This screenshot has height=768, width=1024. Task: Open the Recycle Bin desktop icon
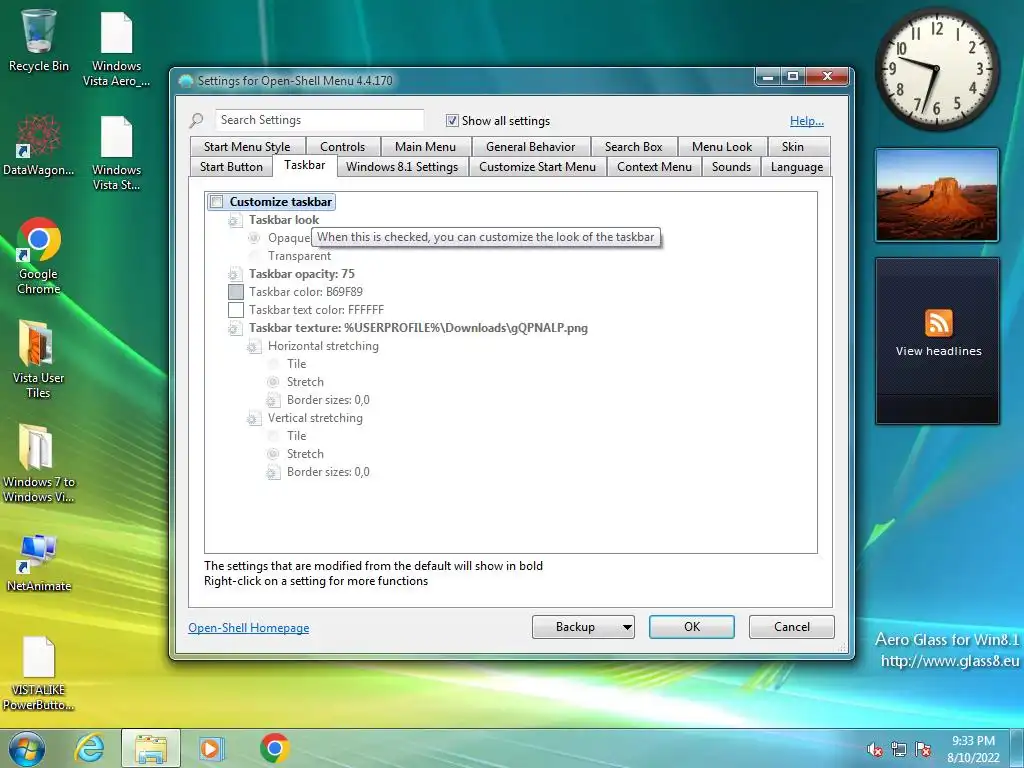[x=39, y=41]
